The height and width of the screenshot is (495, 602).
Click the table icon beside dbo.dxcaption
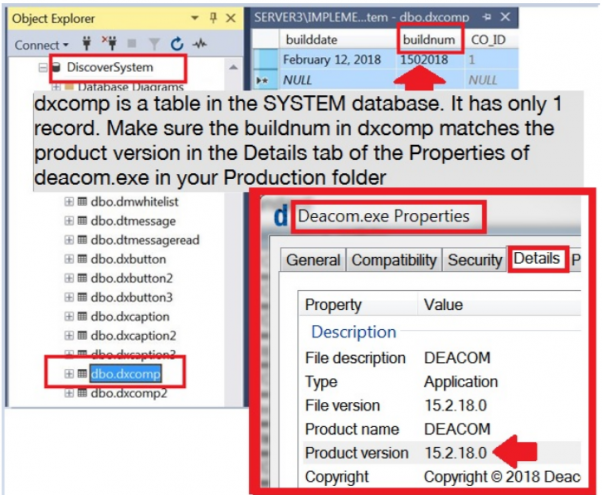pos(82,316)
